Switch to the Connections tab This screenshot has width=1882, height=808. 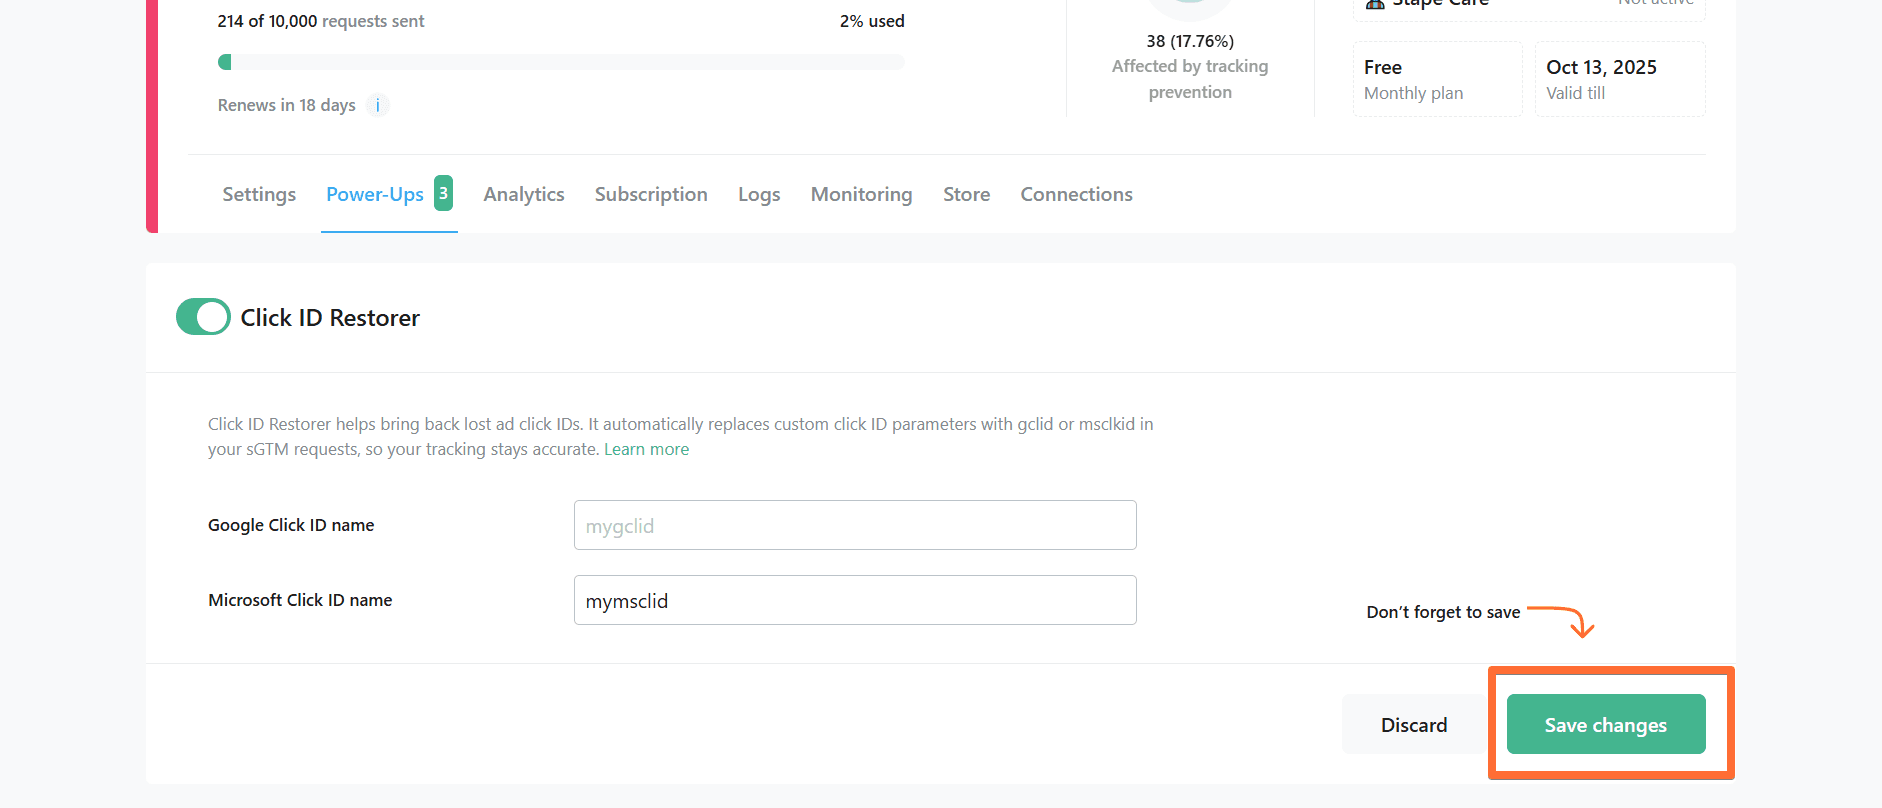pos(1076,194)
